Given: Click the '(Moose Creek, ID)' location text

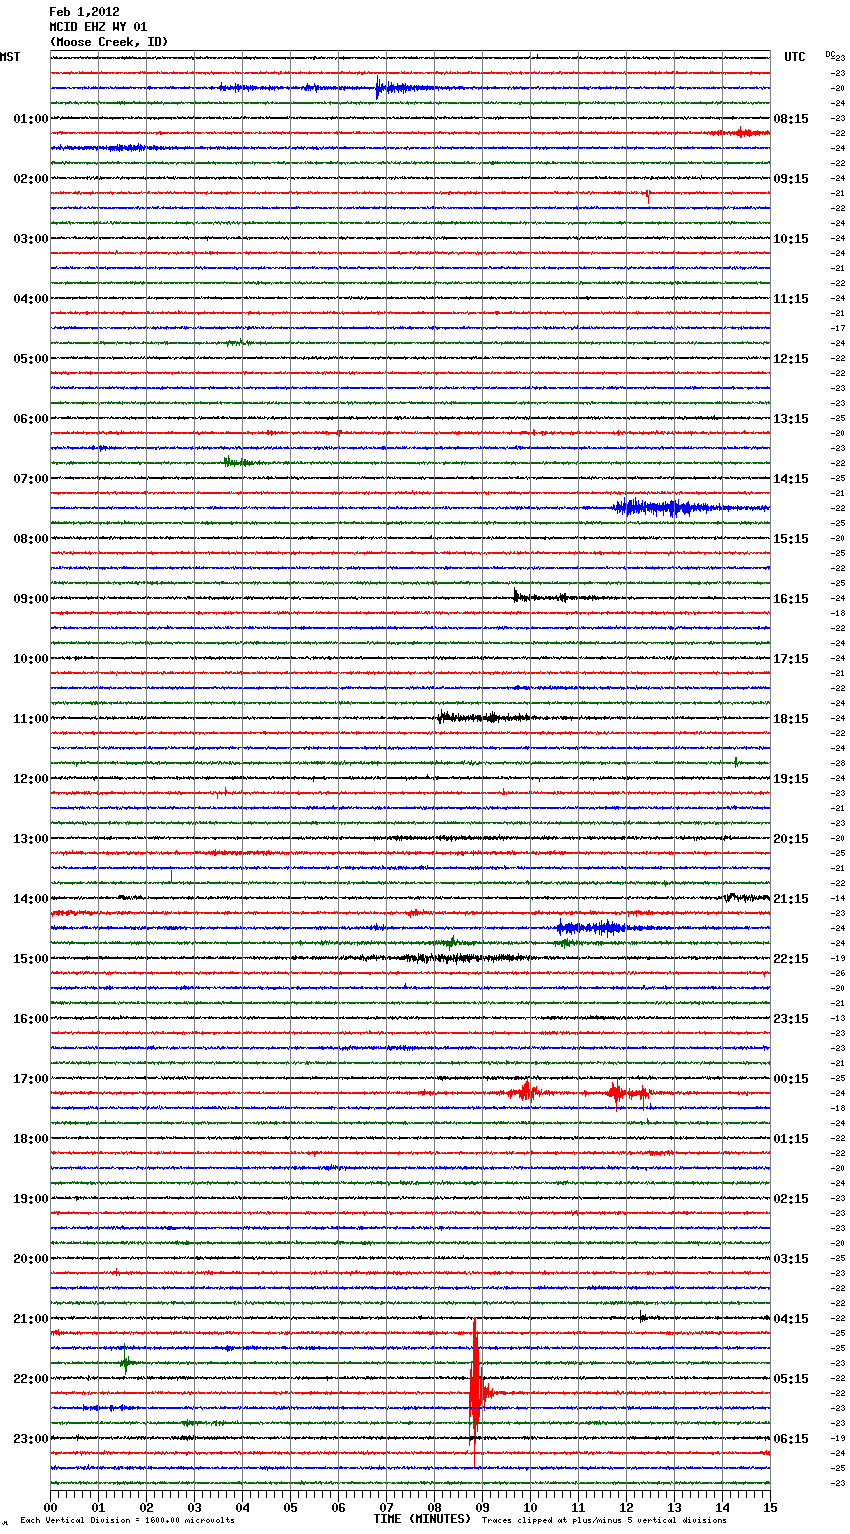Looking at the screenshot, I should 109,42.
